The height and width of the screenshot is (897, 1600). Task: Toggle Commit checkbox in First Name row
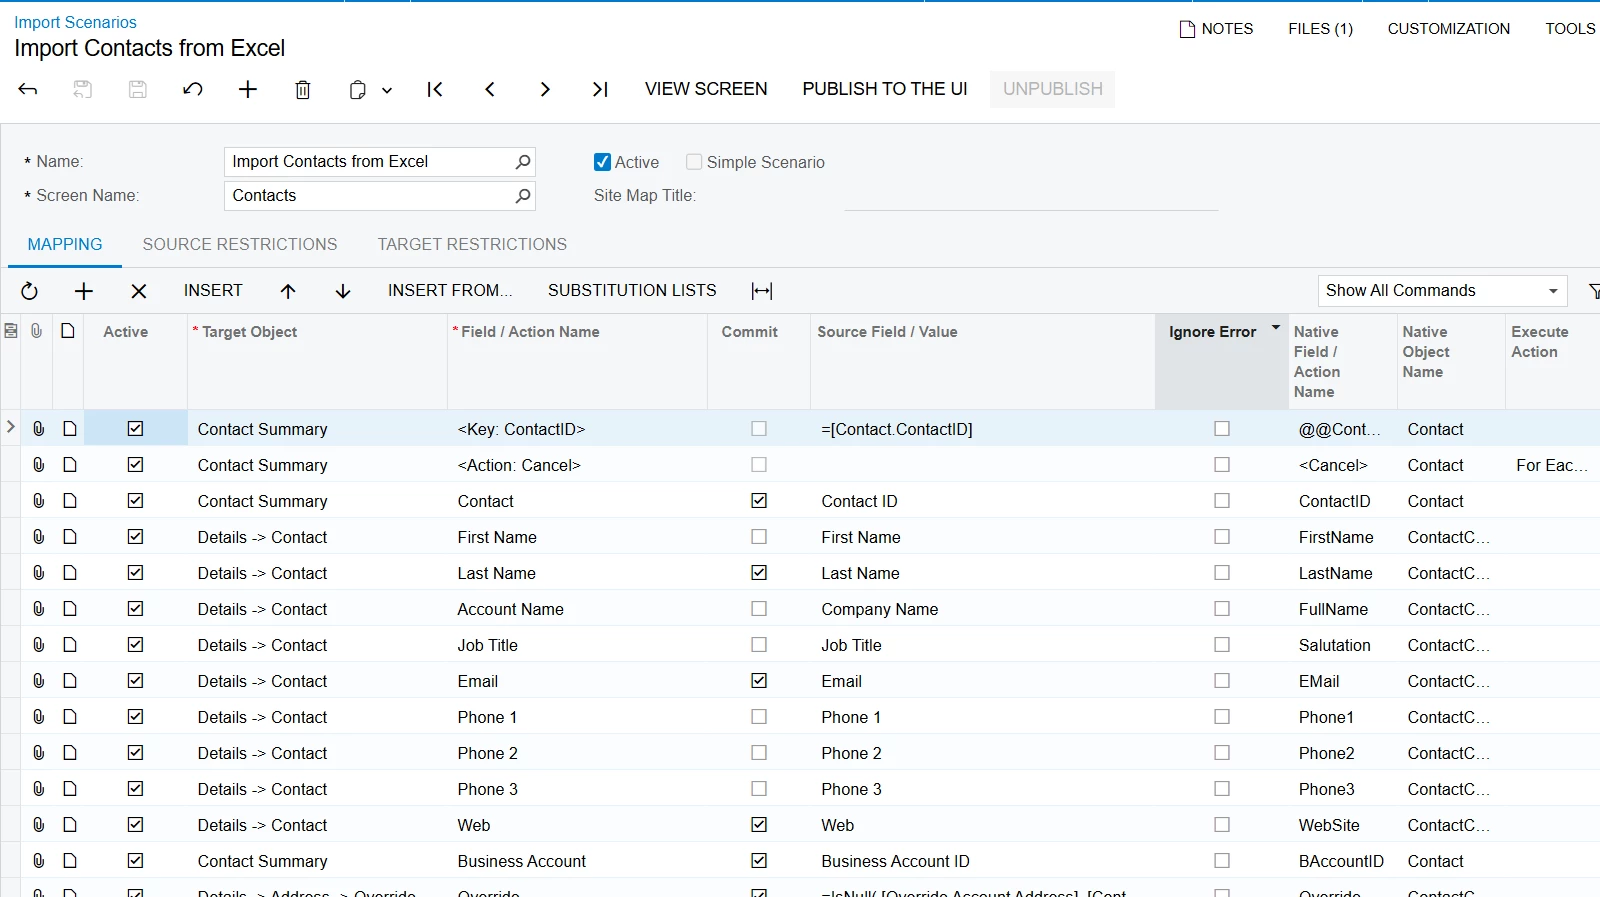(x=759, y=537)
